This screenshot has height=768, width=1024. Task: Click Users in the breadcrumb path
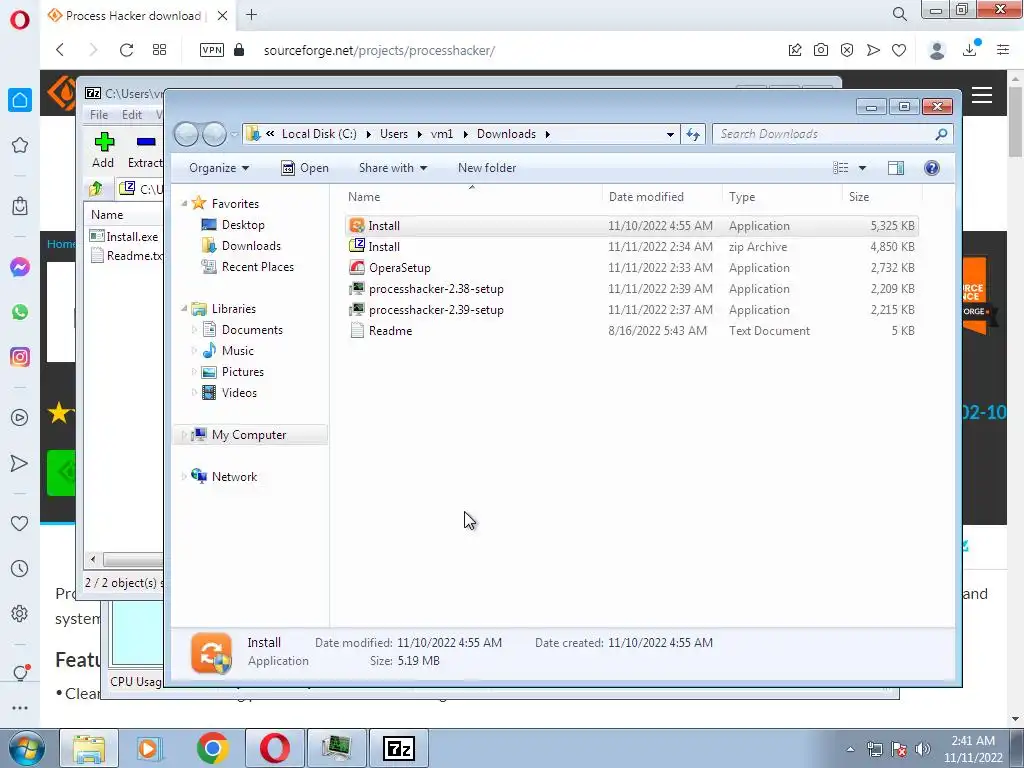tap(394, 134)
